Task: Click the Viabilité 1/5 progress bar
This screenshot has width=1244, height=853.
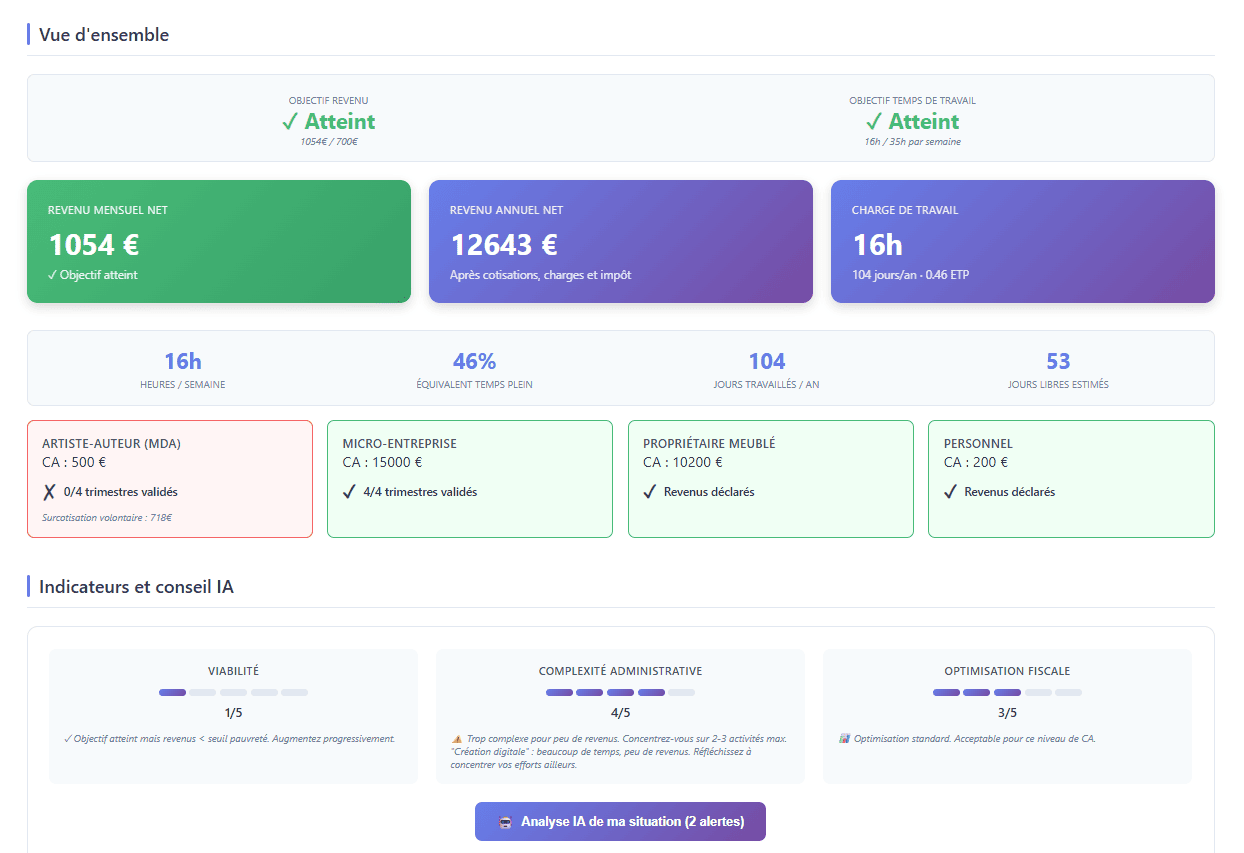Action: (233, 692)
